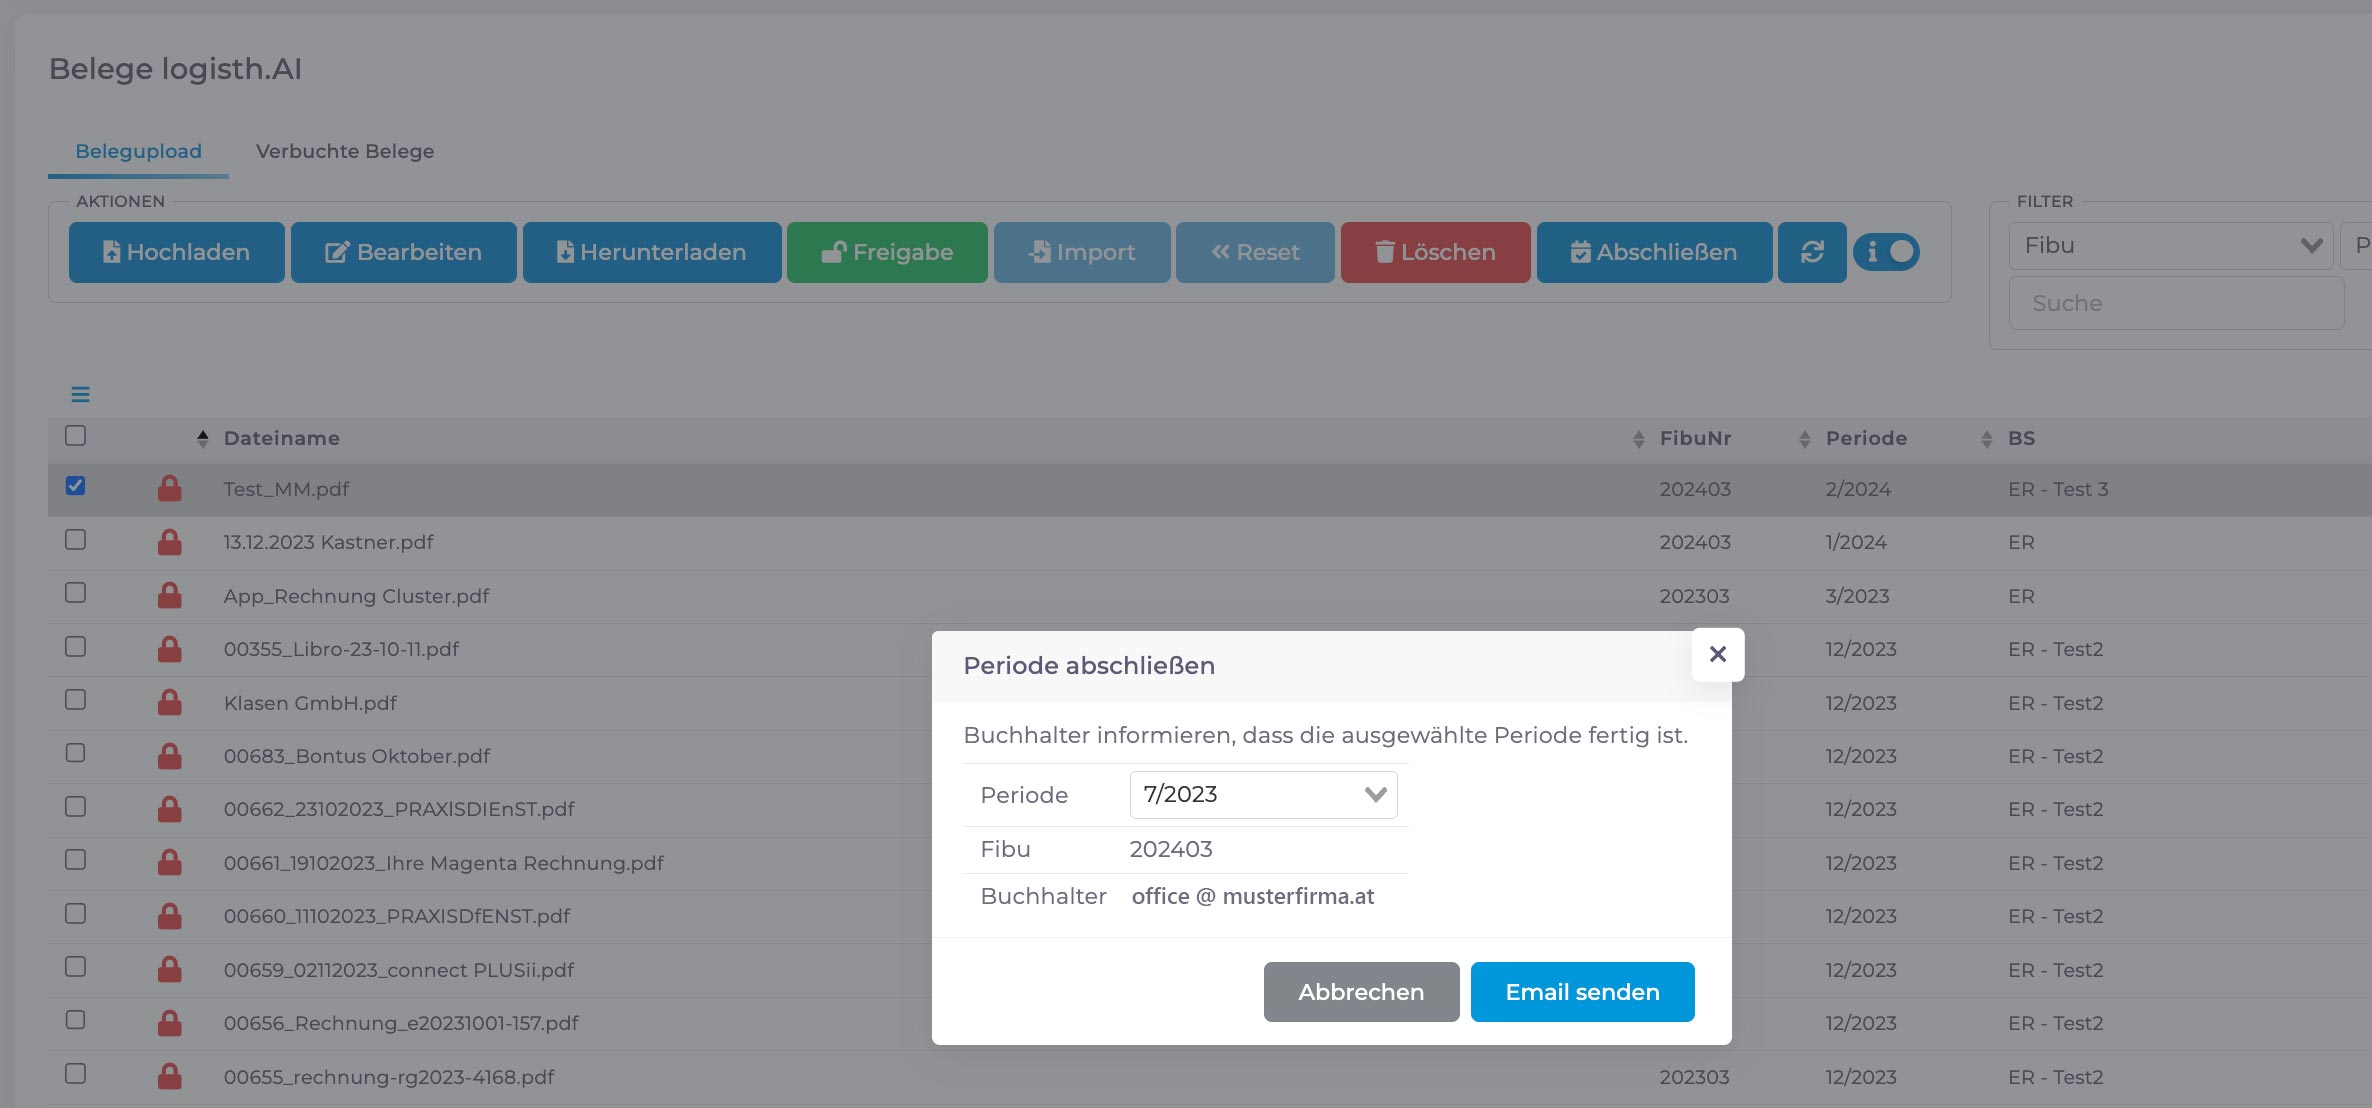
Task: Click the refresh icon button
Action: point(1812,252)
